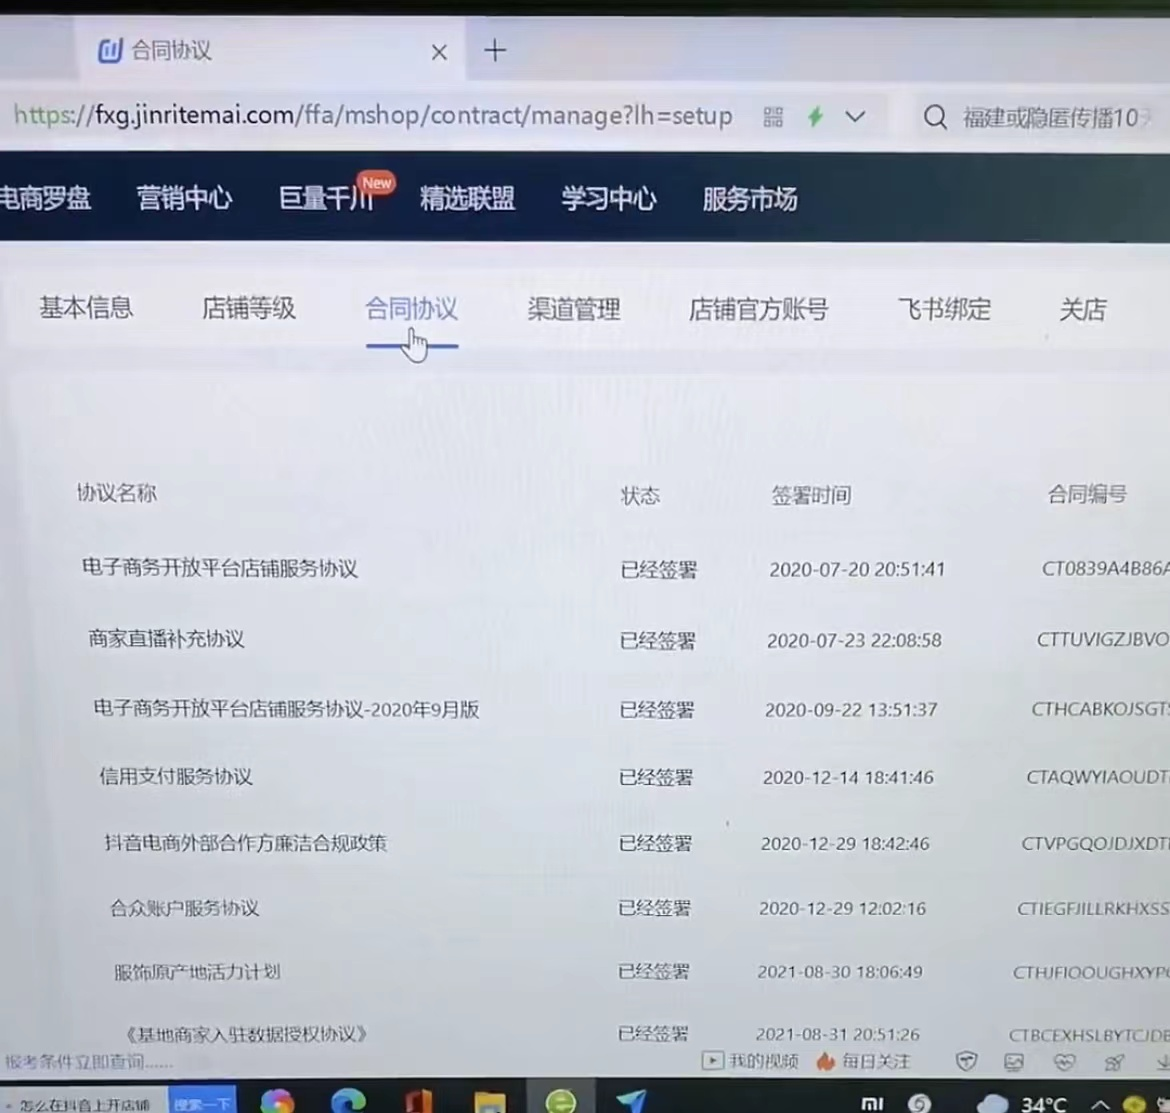The image size is (1170, 1113).
Task: Click the picture icon in status bar
Action: pyautogui.click(x=1014, y=1062)
